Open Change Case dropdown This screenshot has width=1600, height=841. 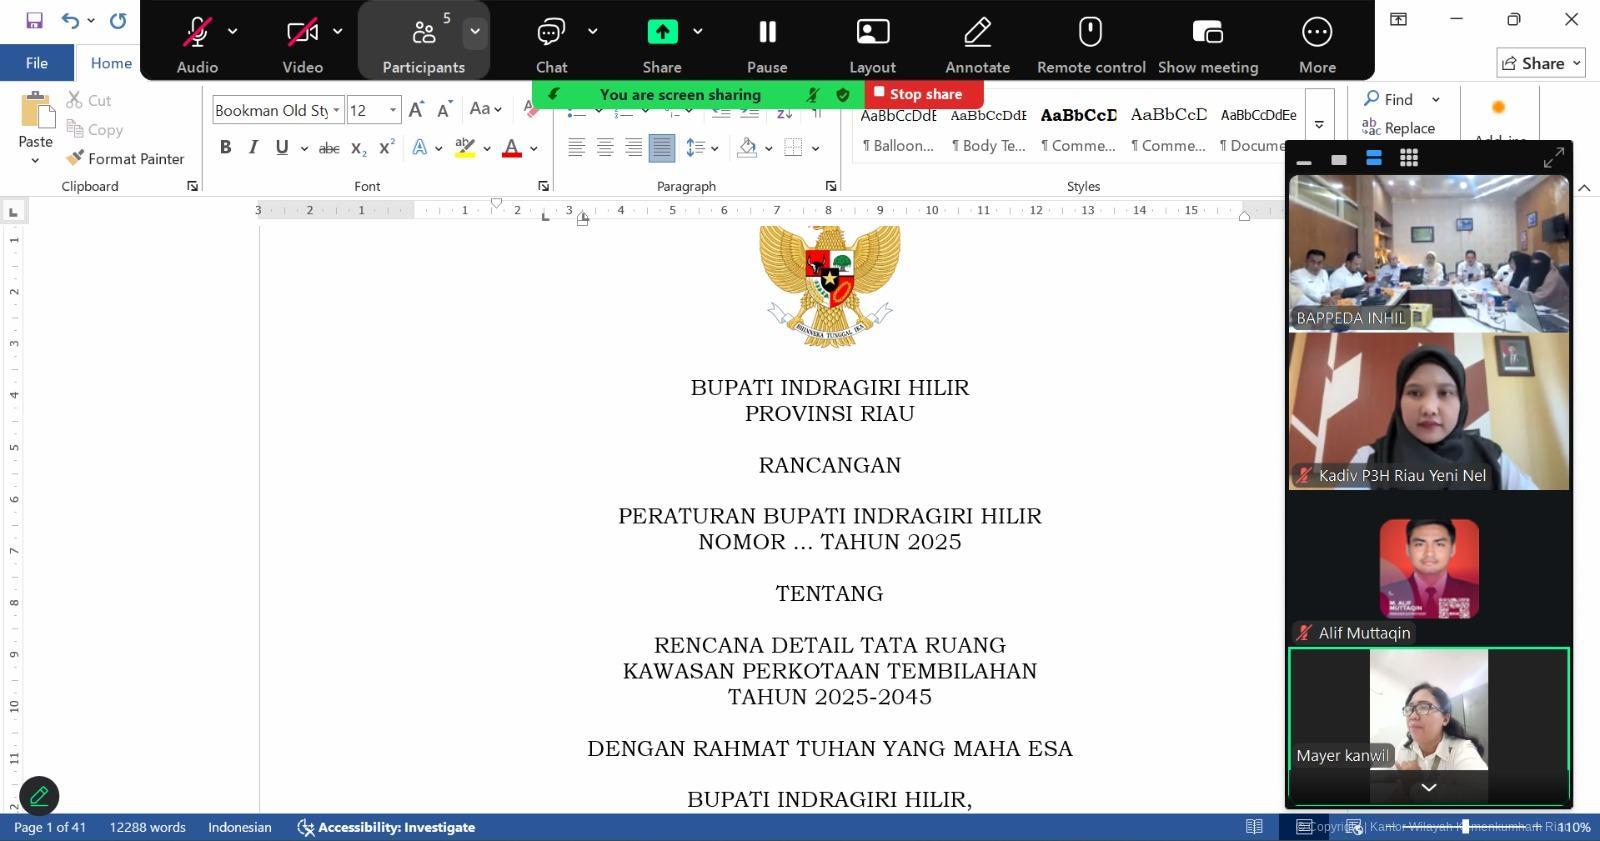pyautogui.click(x=486, y=110)
